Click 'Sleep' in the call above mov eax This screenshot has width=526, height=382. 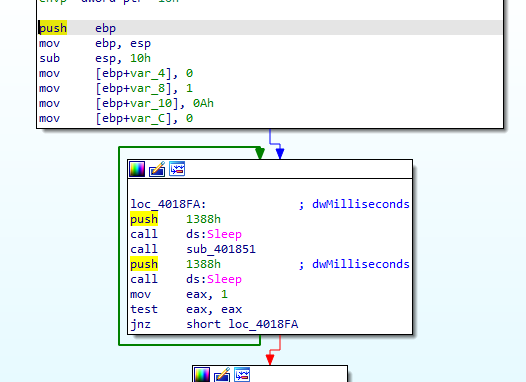pos(224,279)
